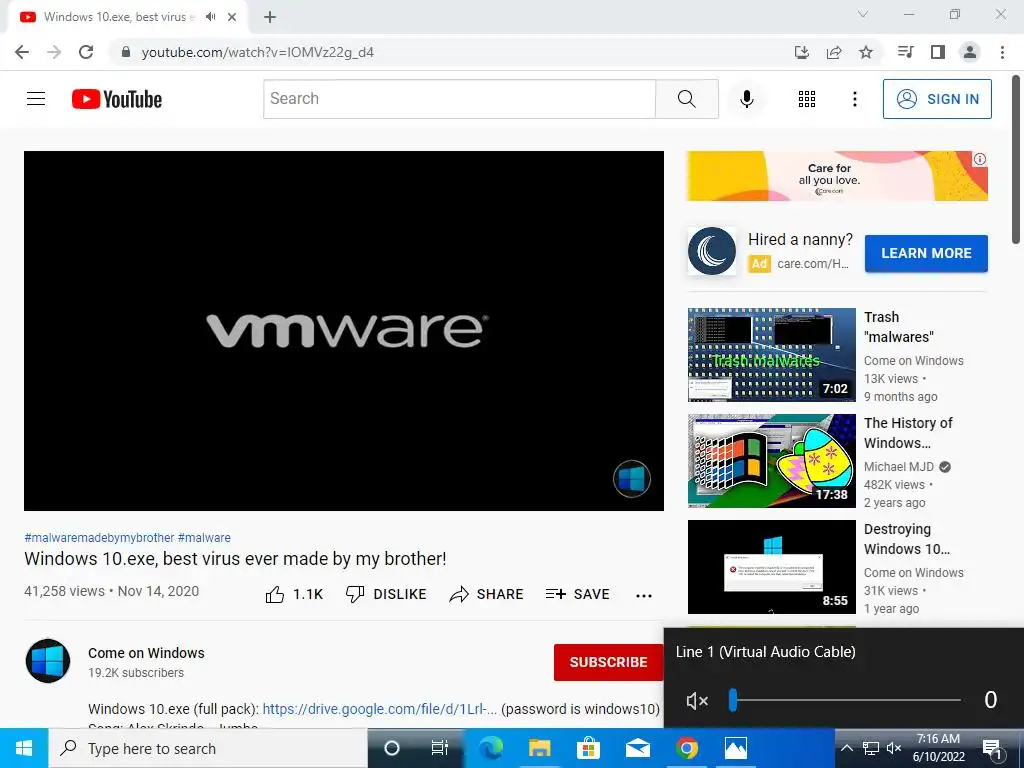Open the ad info icon on banner
1024x768 pixels.
pos(980,159)
